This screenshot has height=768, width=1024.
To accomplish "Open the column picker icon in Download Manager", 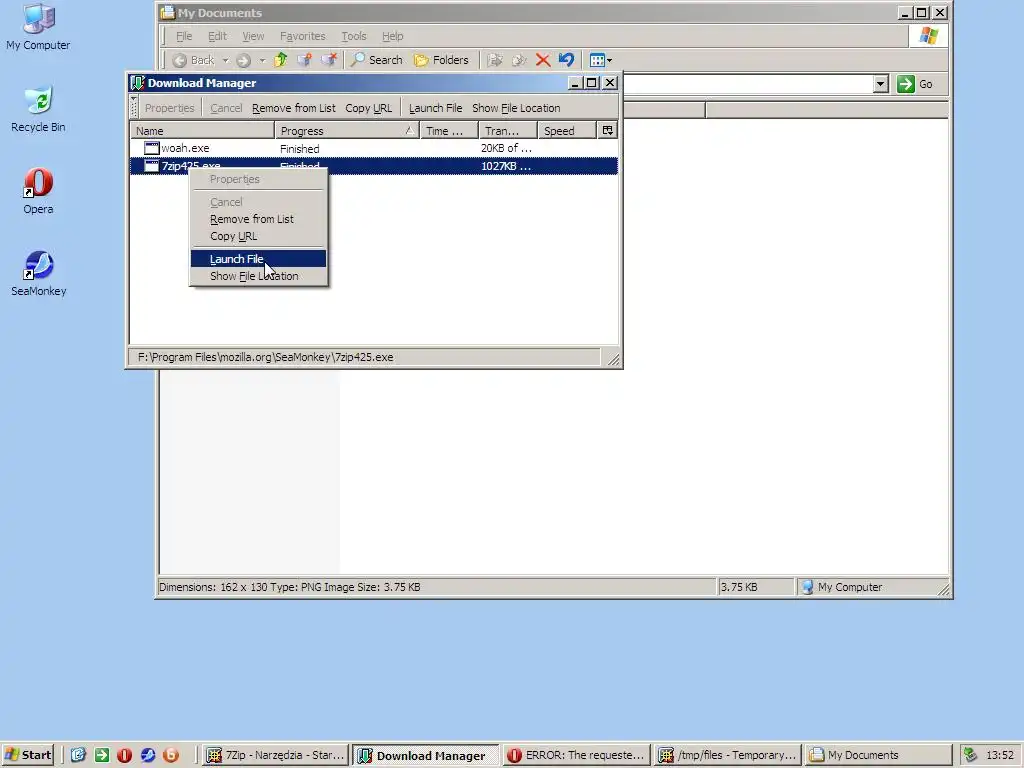I will (x=607, y=131).
